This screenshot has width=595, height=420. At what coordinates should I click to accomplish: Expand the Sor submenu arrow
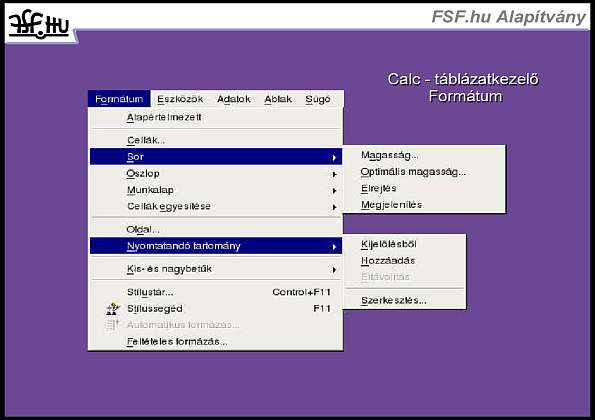tap(334, 157)
